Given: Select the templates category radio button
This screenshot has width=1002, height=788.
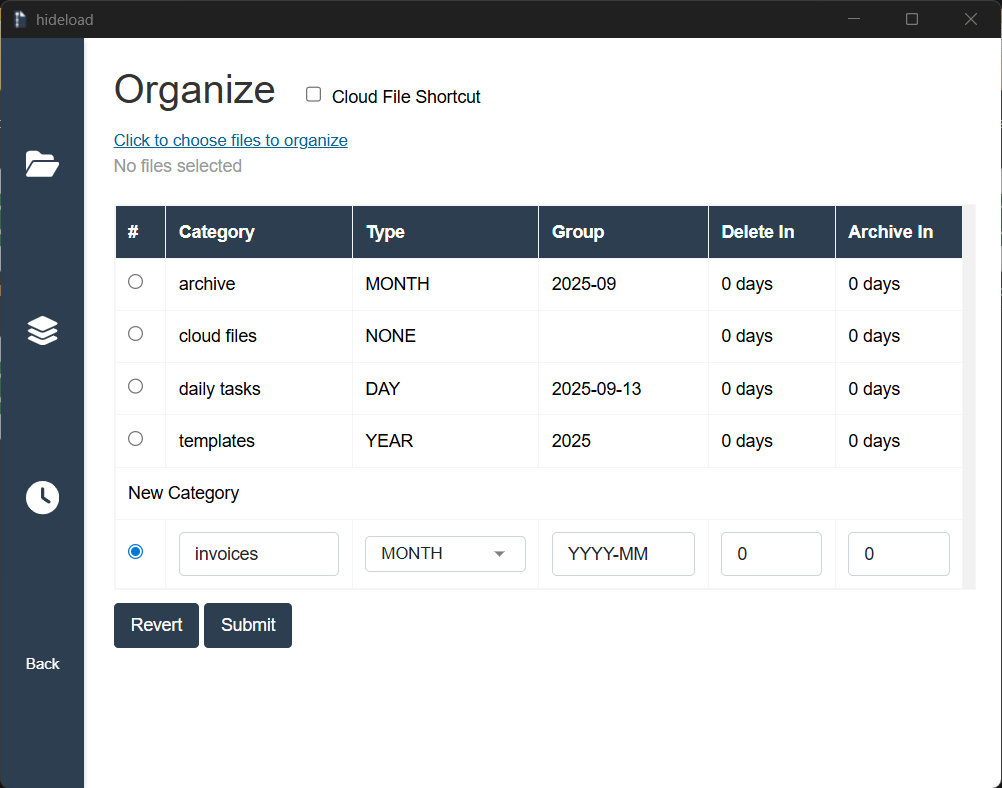Looking at the screenshot, I should [136, 438].
